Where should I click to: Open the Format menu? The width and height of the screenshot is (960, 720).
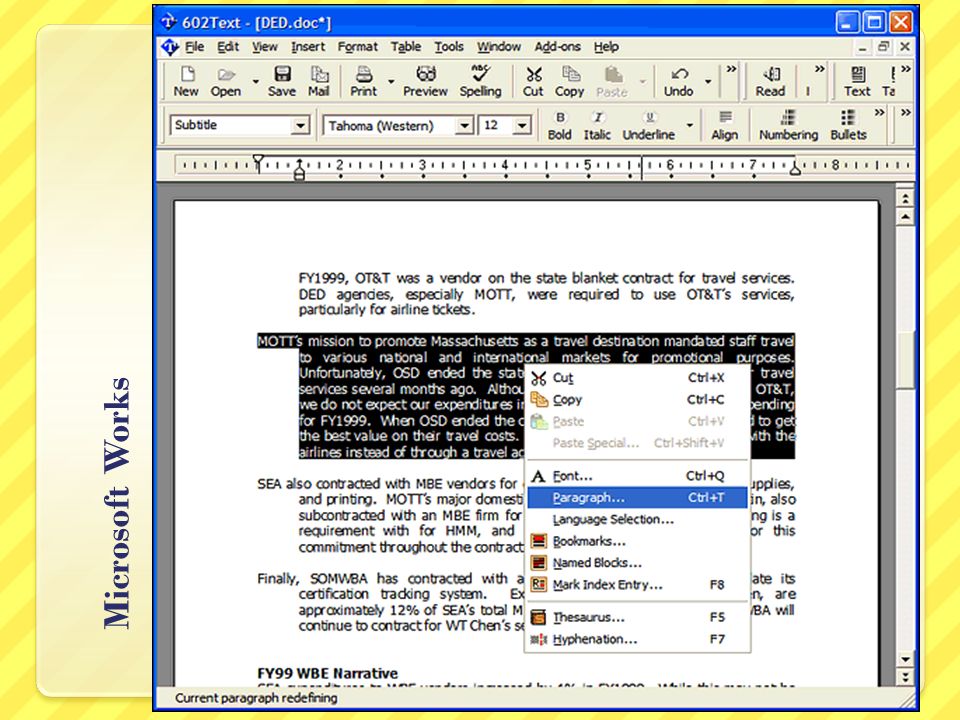click(358, 47)
